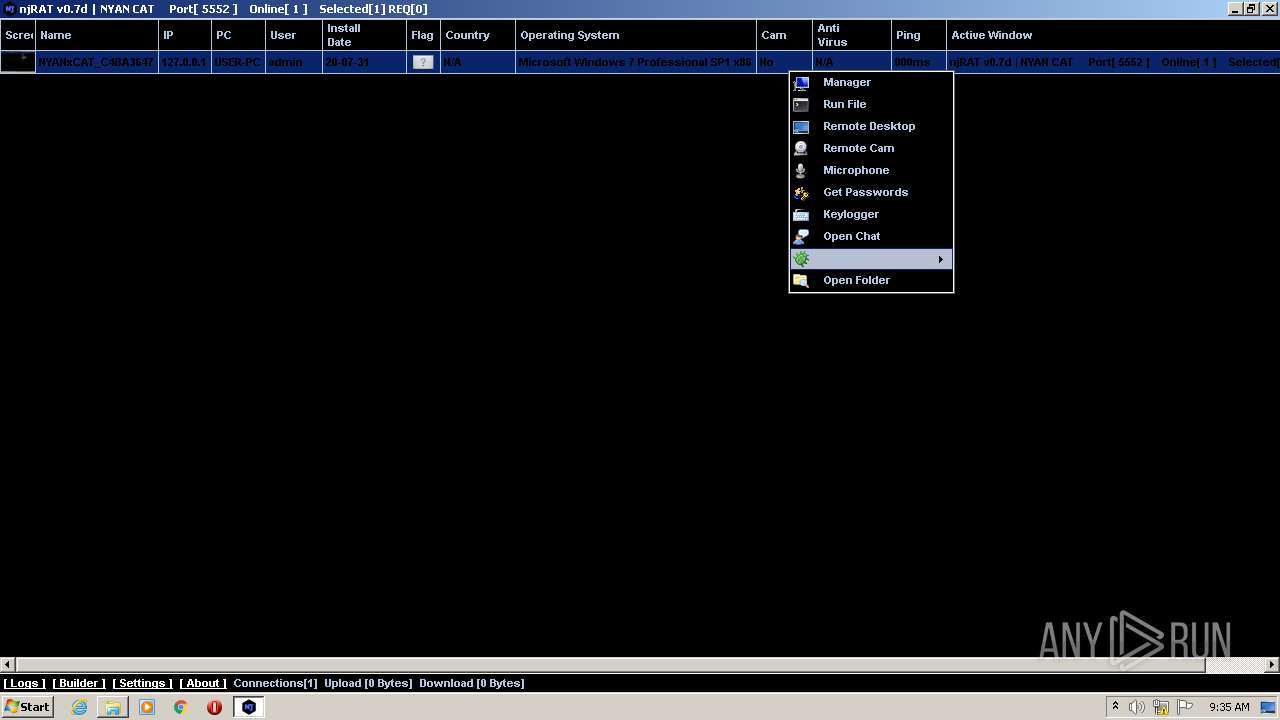Select Manager from the context menu

tap(846, 83)
